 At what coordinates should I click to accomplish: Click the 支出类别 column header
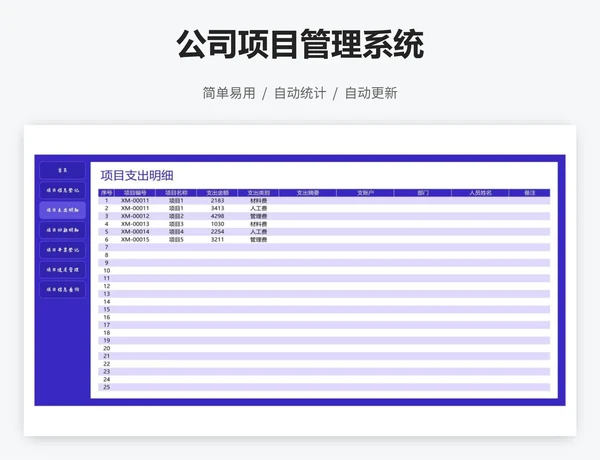click(259, 193)
